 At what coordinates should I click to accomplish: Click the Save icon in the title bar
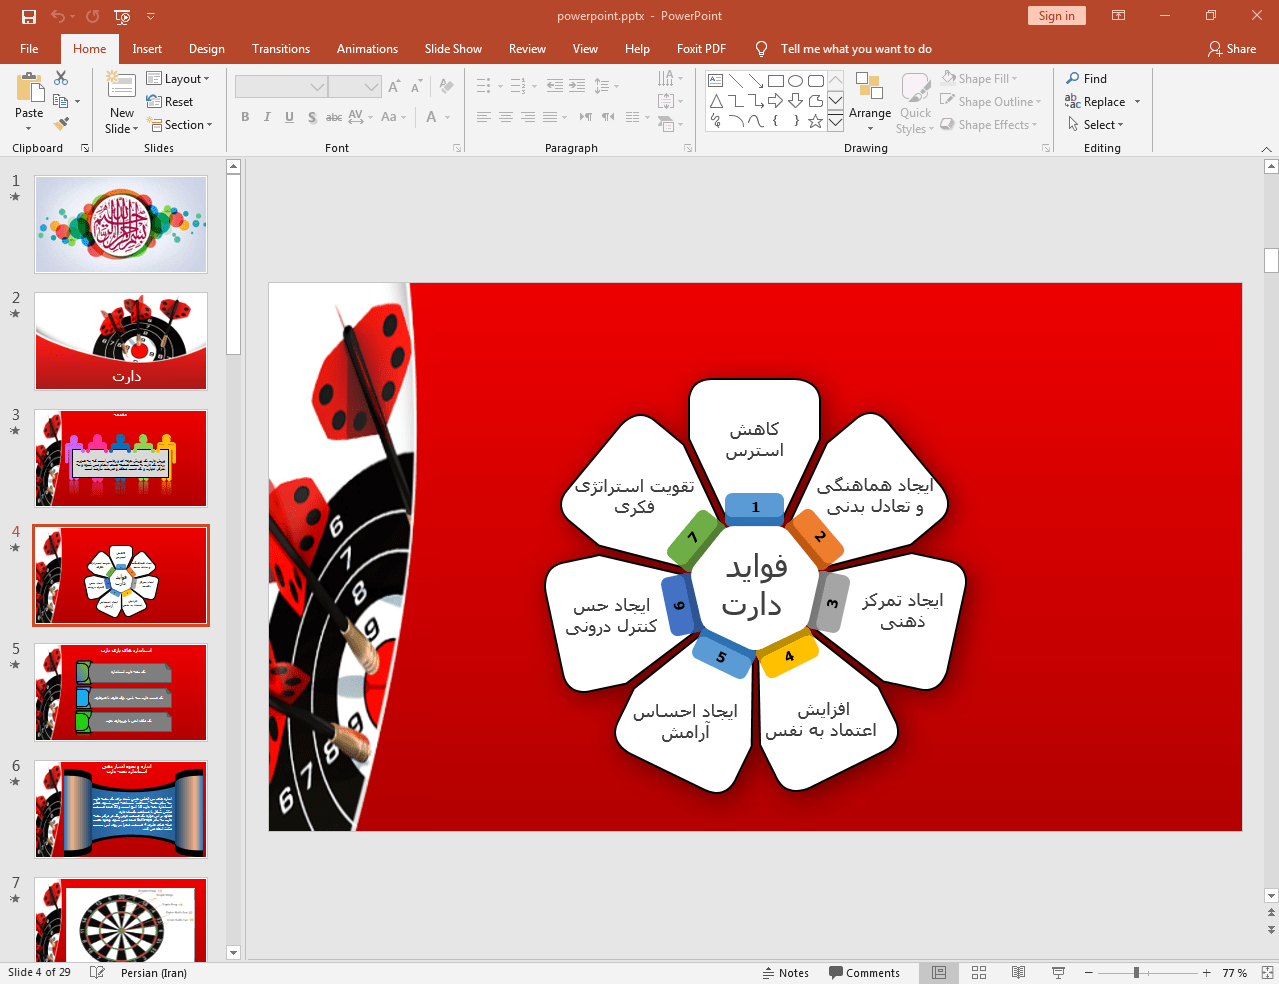[x=29, y=16]
